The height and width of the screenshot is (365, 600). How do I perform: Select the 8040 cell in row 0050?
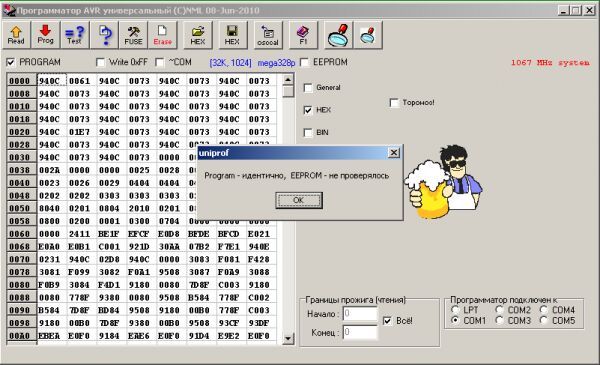(x=52, y=208)
